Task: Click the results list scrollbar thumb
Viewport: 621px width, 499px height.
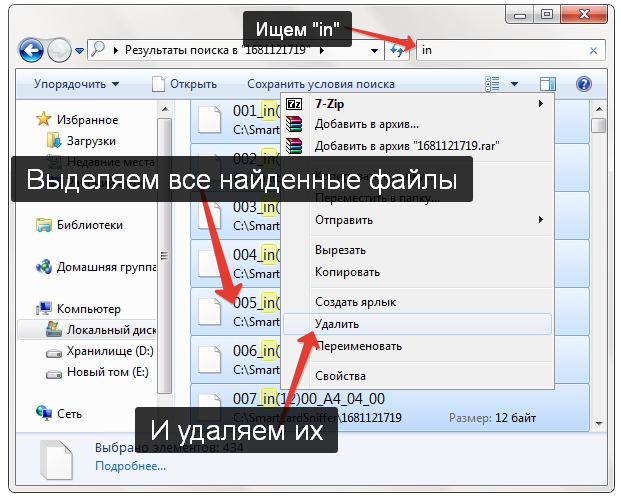Action: pos(599,126)
